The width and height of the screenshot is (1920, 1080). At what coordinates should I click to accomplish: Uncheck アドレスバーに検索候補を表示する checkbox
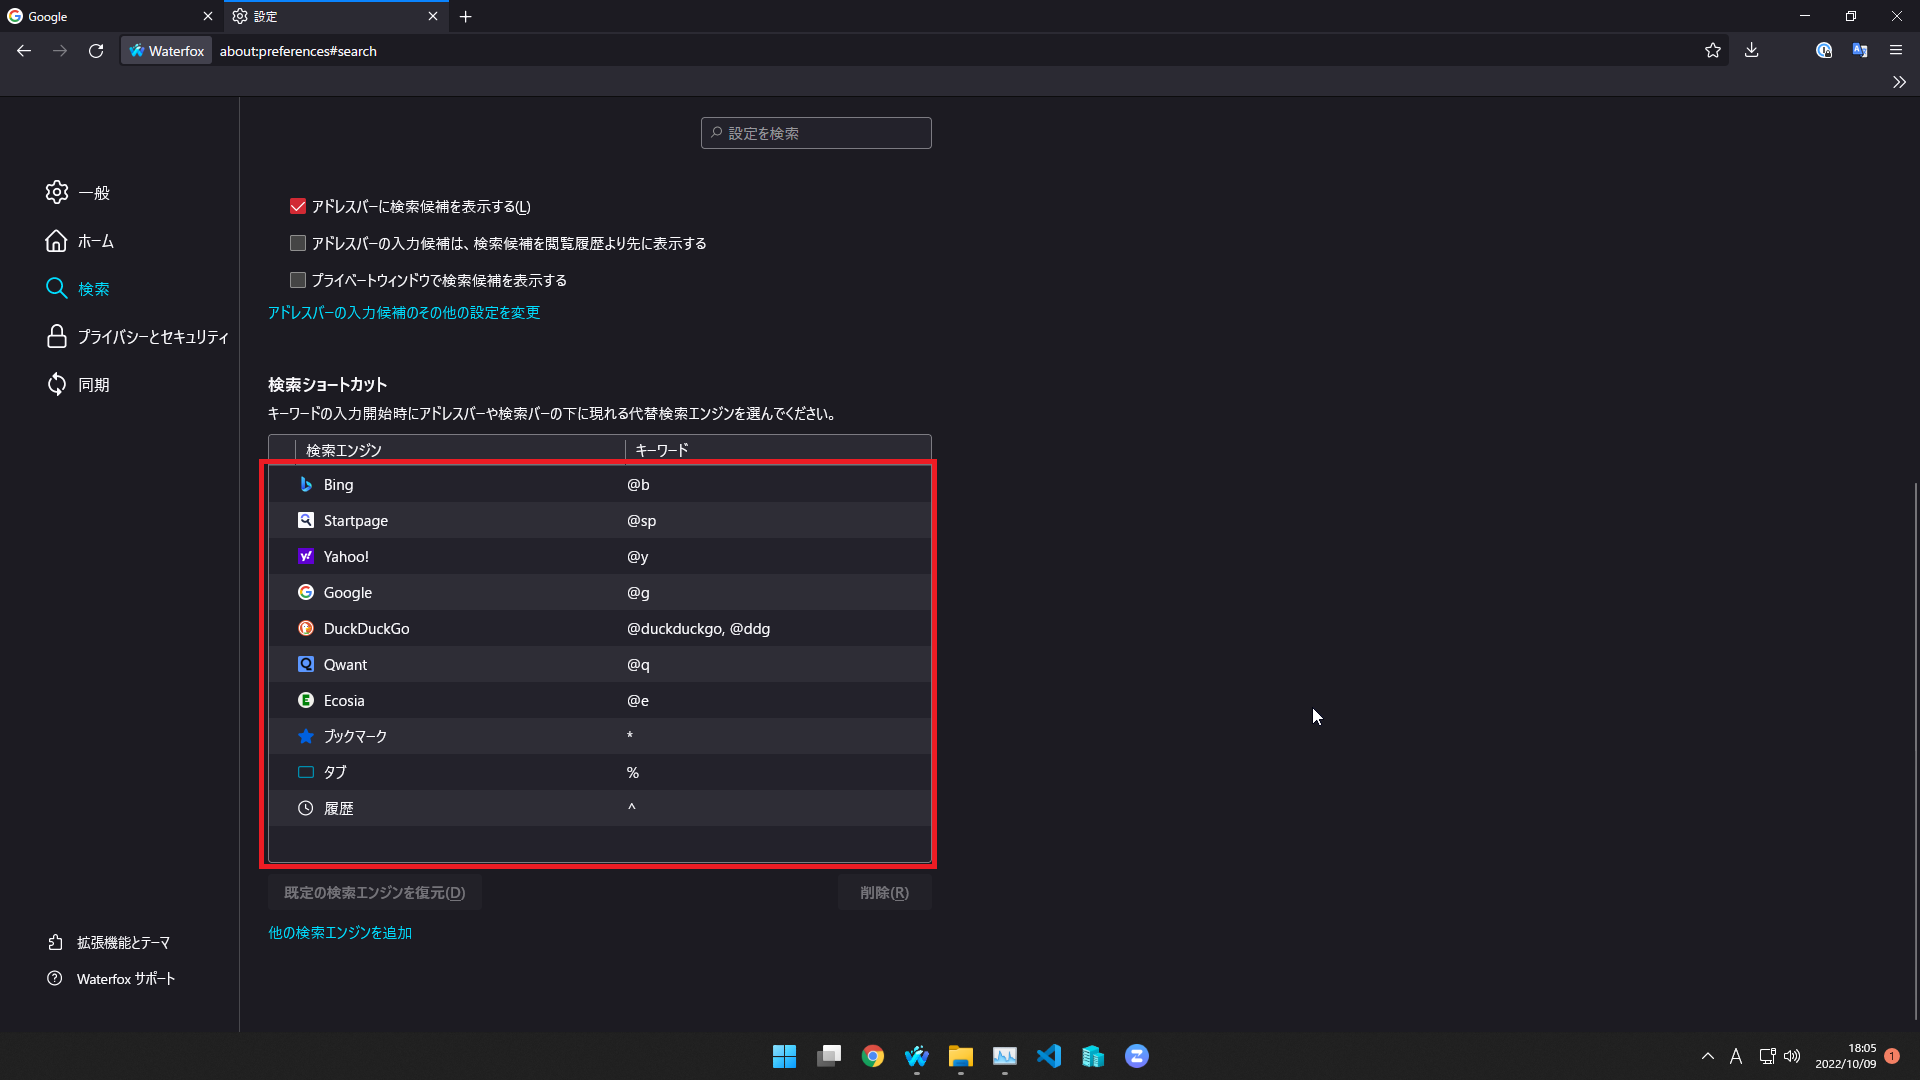[298, 206]
